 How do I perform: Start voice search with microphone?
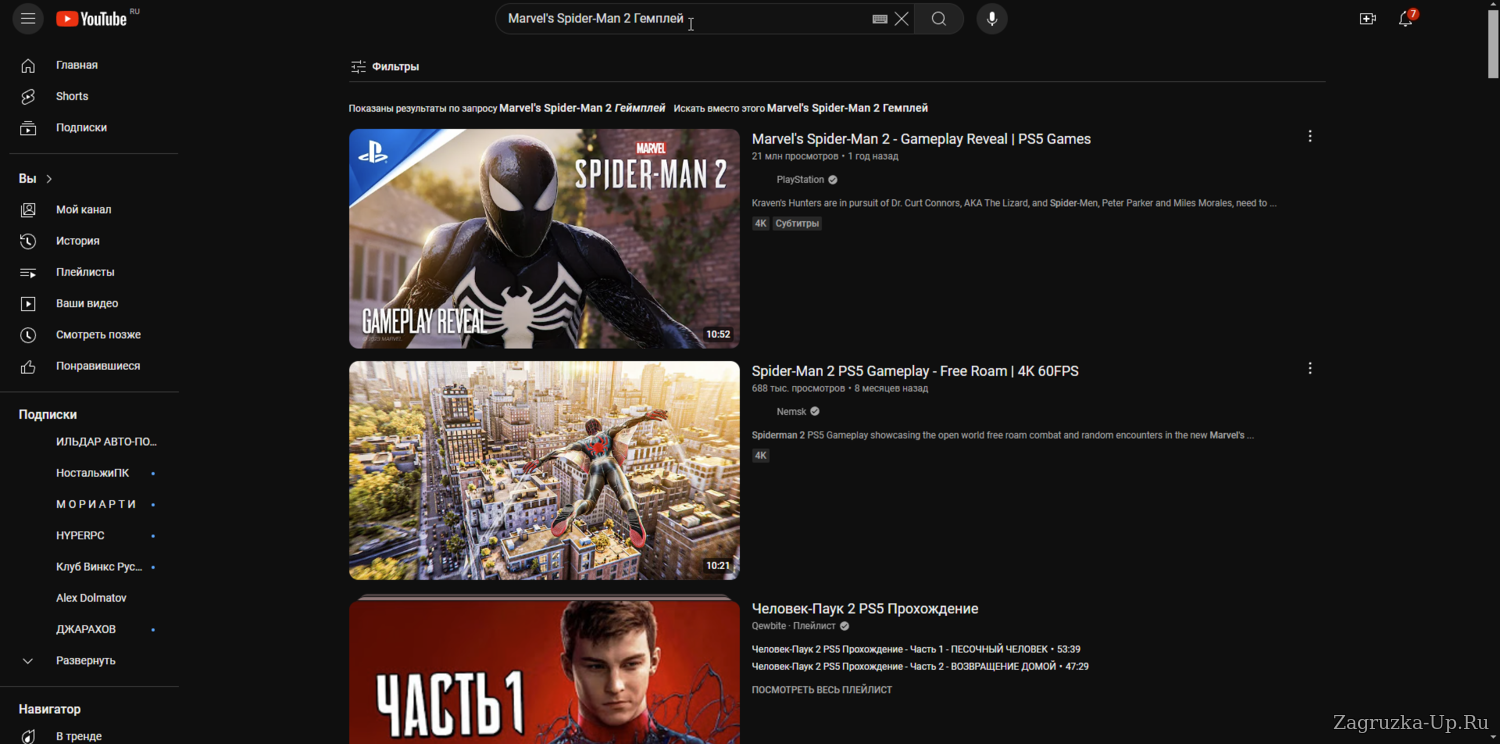tap(991, 19)
